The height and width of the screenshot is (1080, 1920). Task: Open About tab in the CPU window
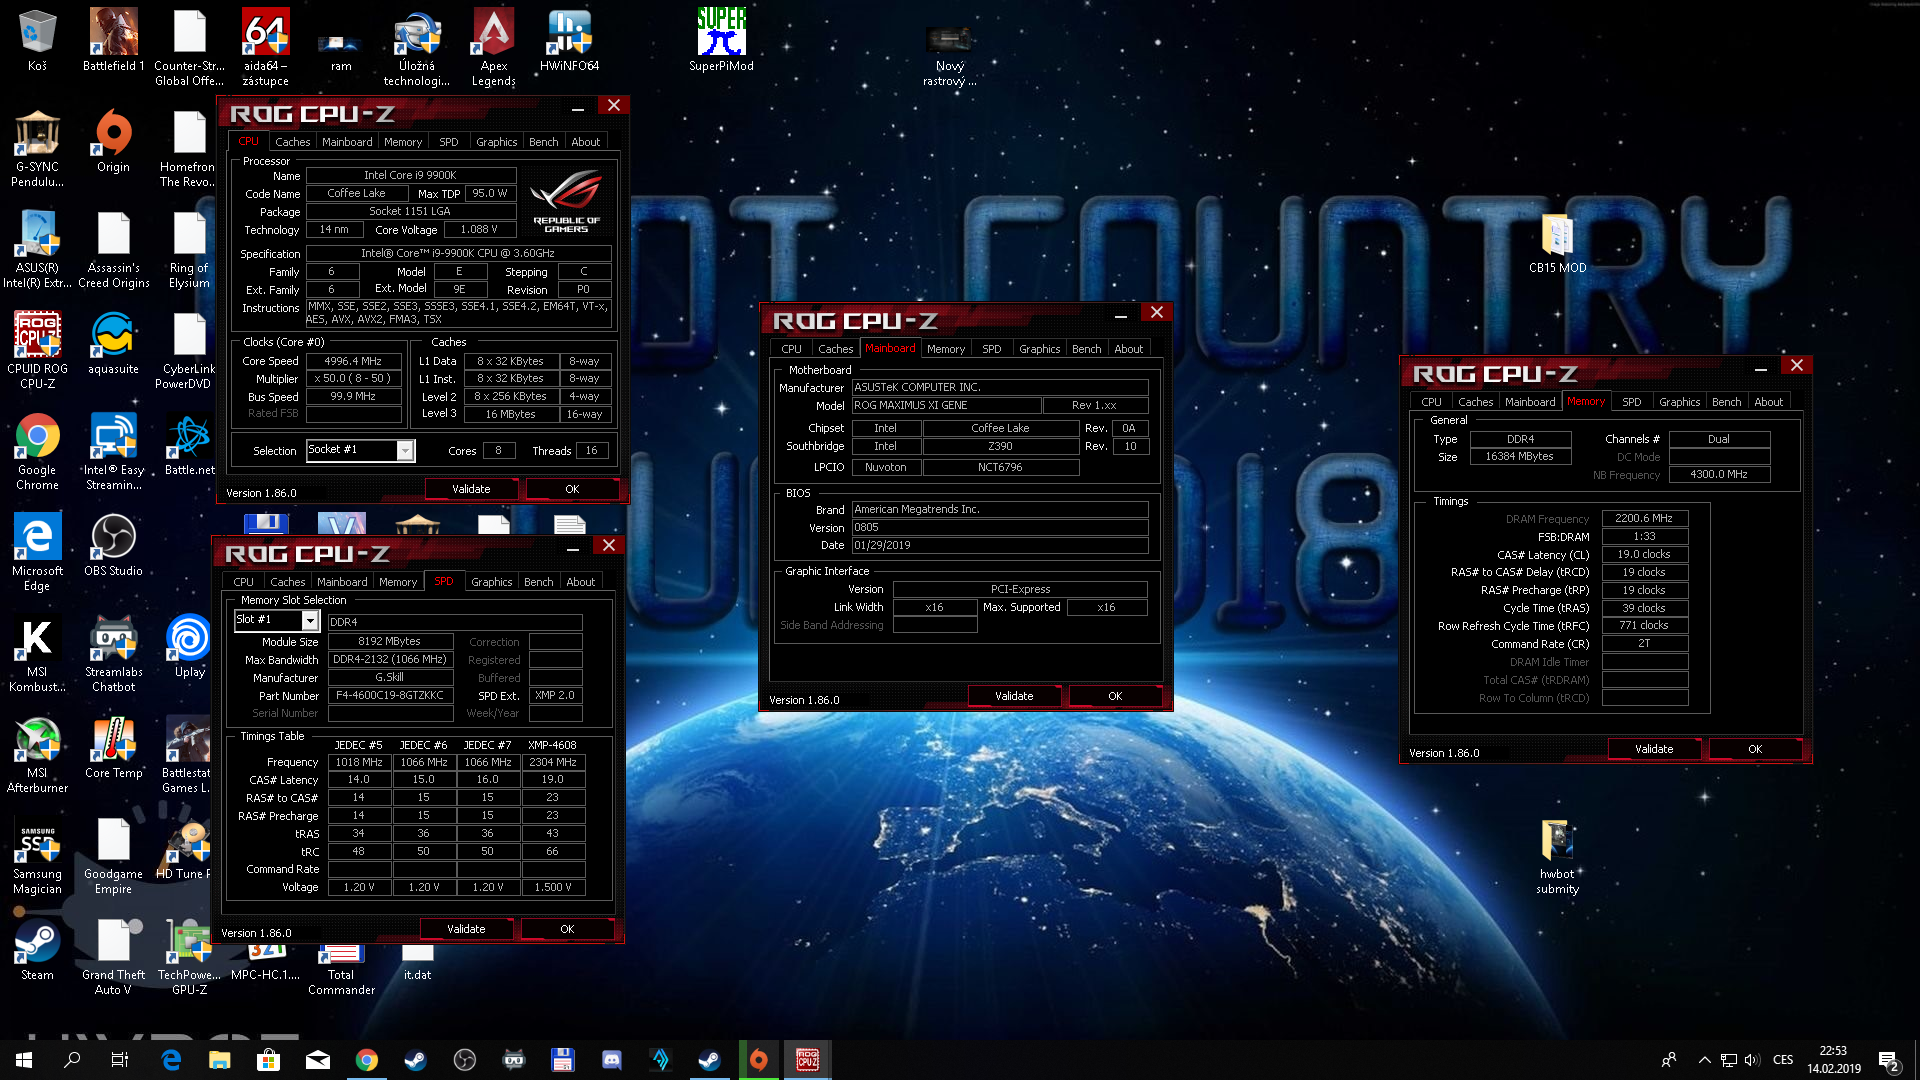pos(586,142)
